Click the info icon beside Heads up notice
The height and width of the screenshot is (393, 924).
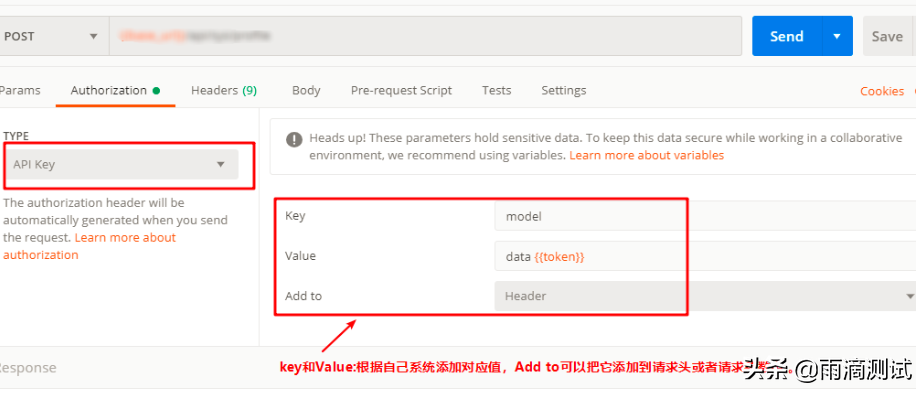pyautogui.click(x=294, y=140)
